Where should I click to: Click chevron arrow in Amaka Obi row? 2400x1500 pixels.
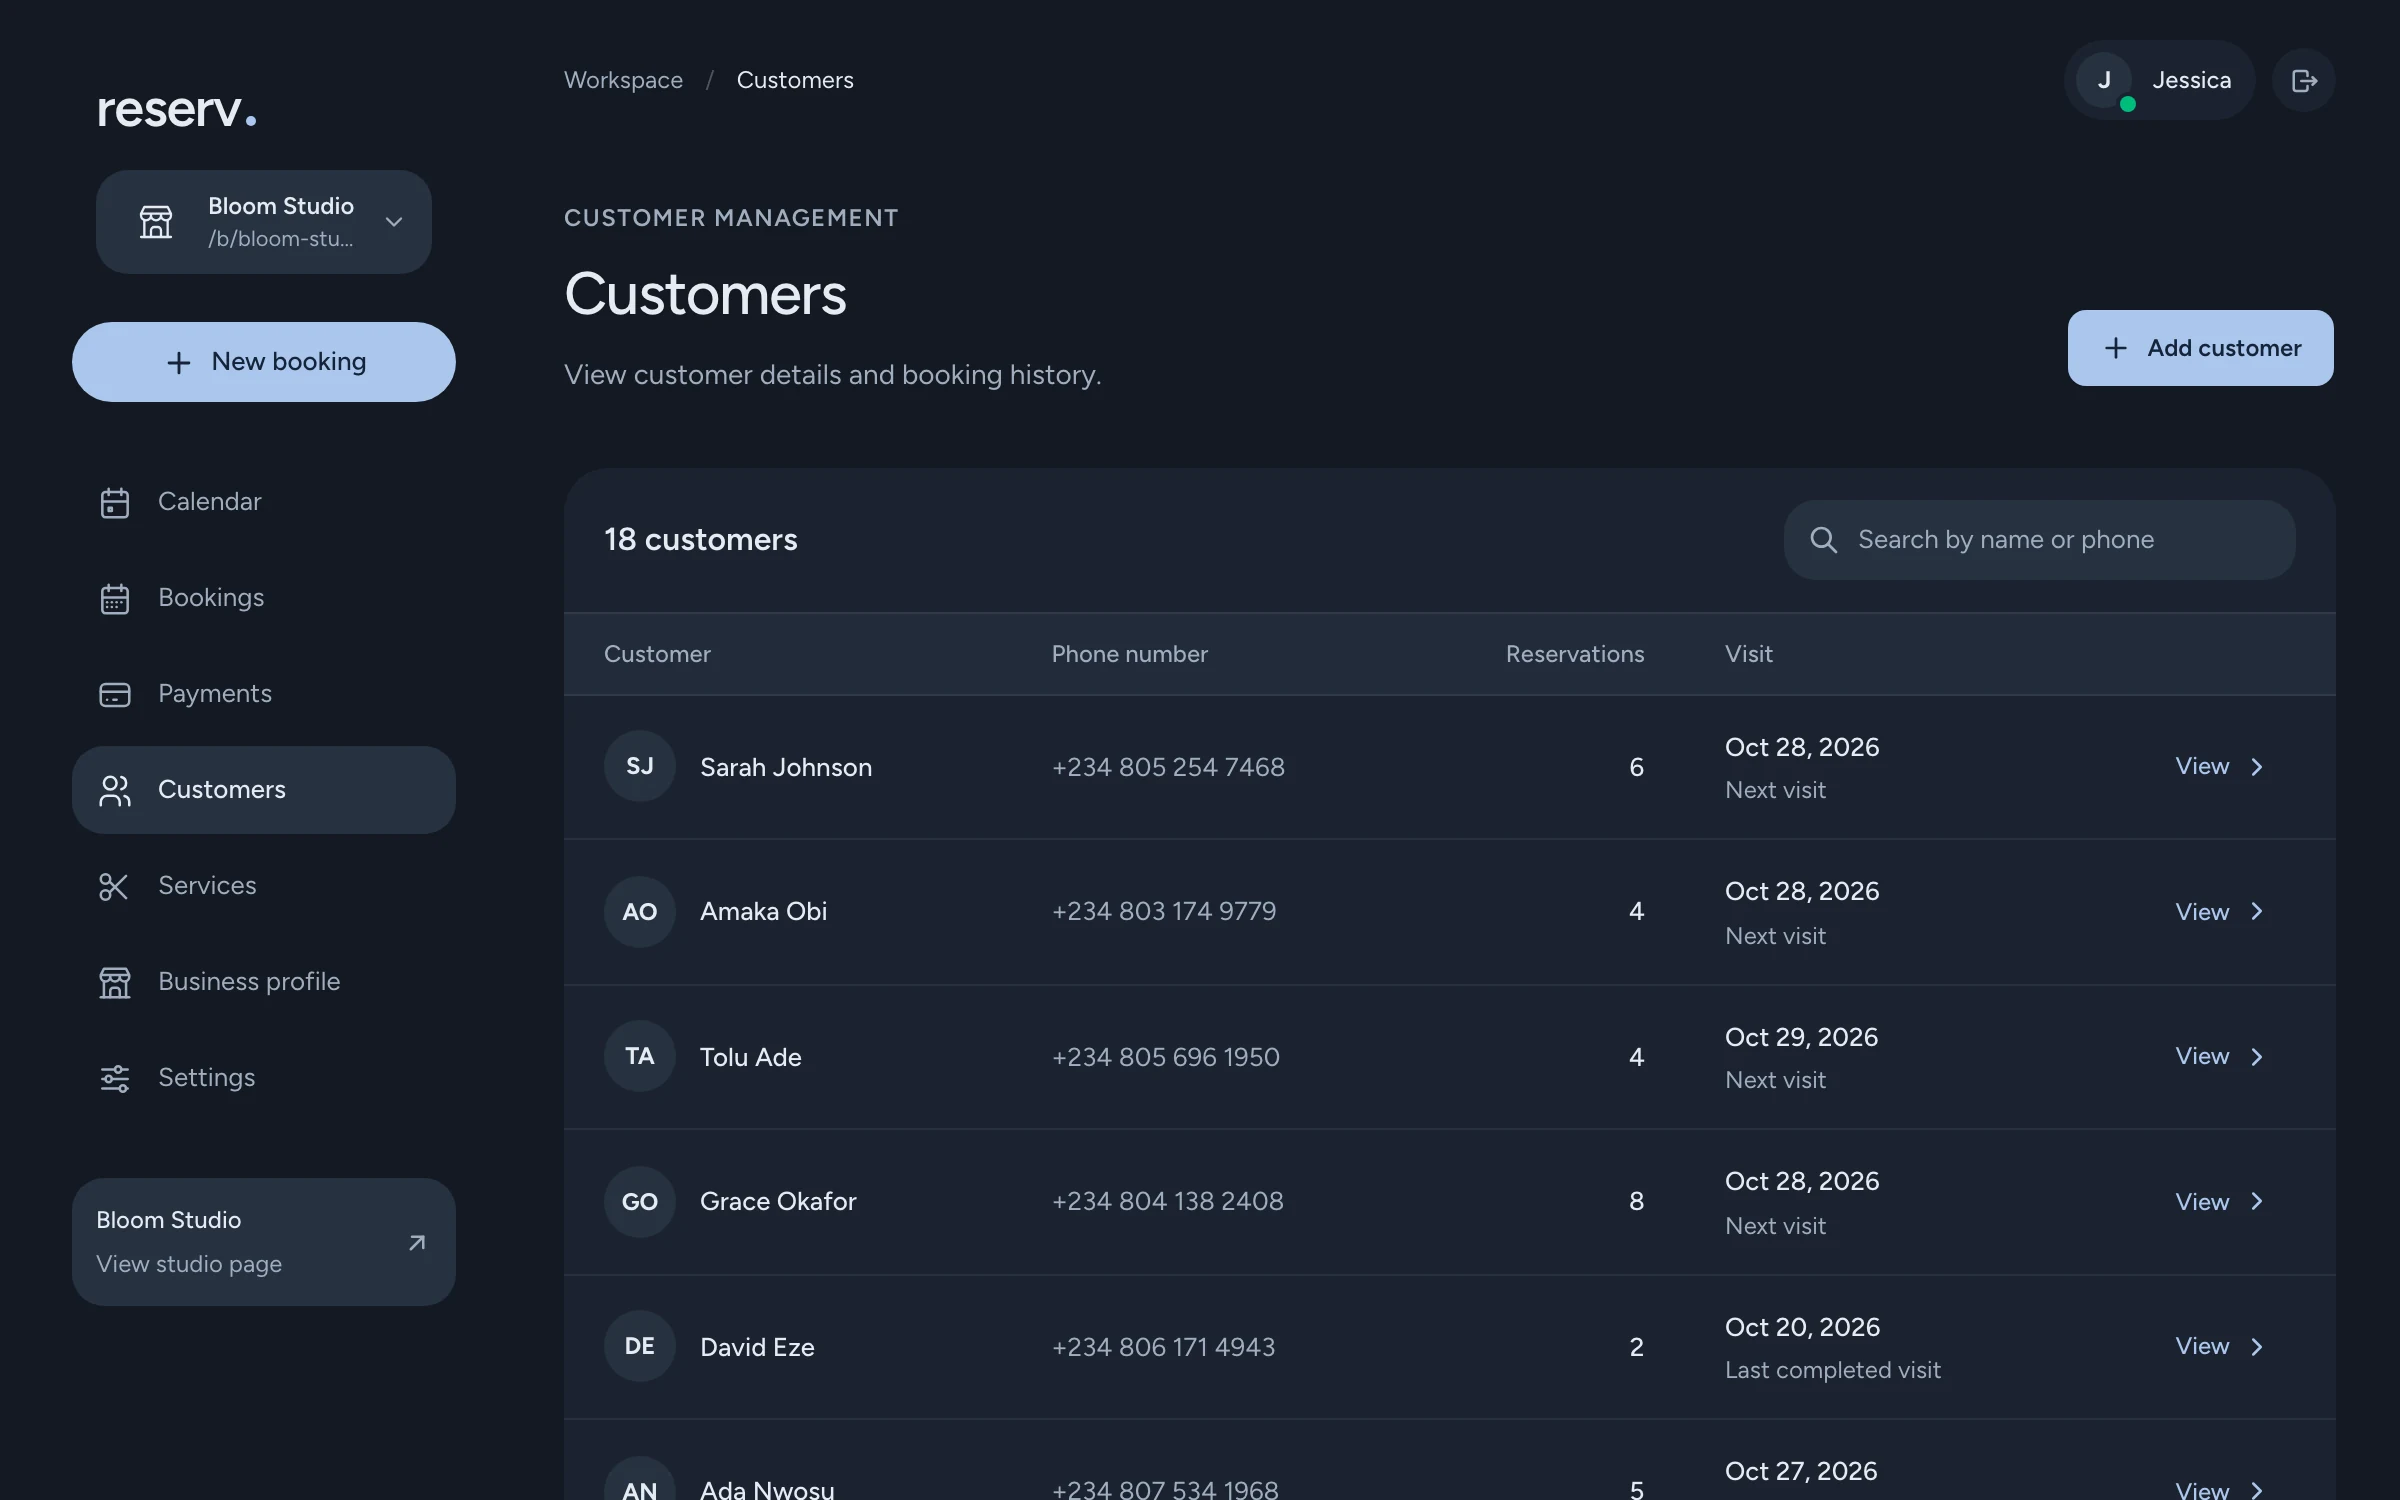tap(2257, 911)
